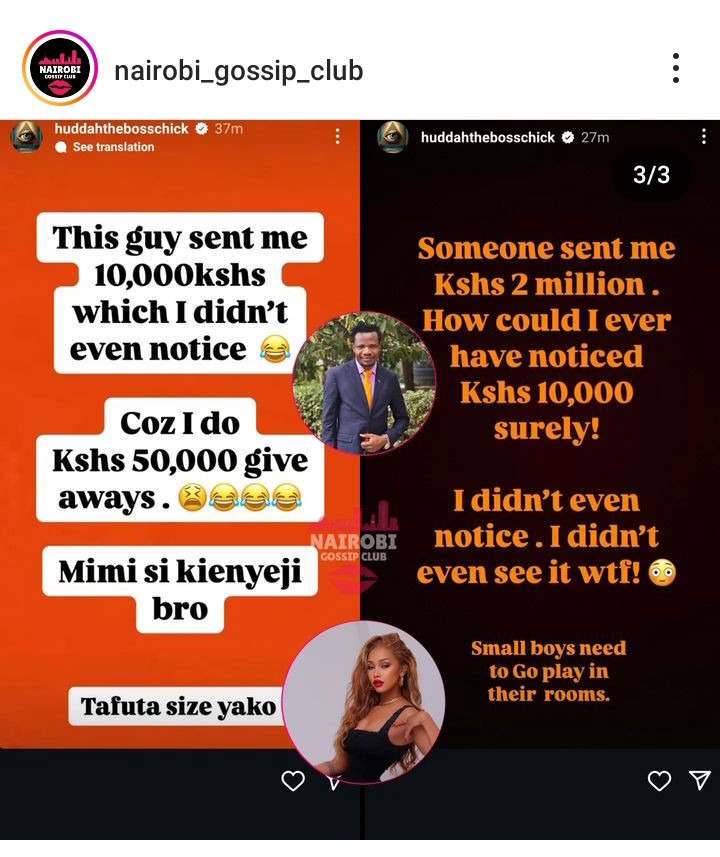Tap circular photo of woman in black top
Viewport: 720px width, 857px height.
pyautogui.click(x=364, y=702)
